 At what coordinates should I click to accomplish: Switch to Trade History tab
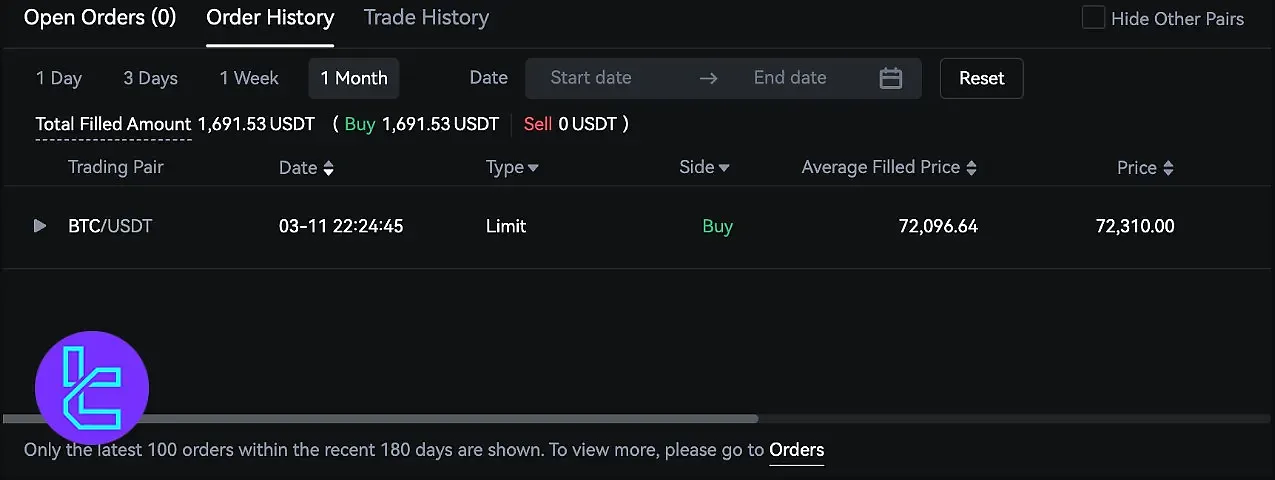426,18
